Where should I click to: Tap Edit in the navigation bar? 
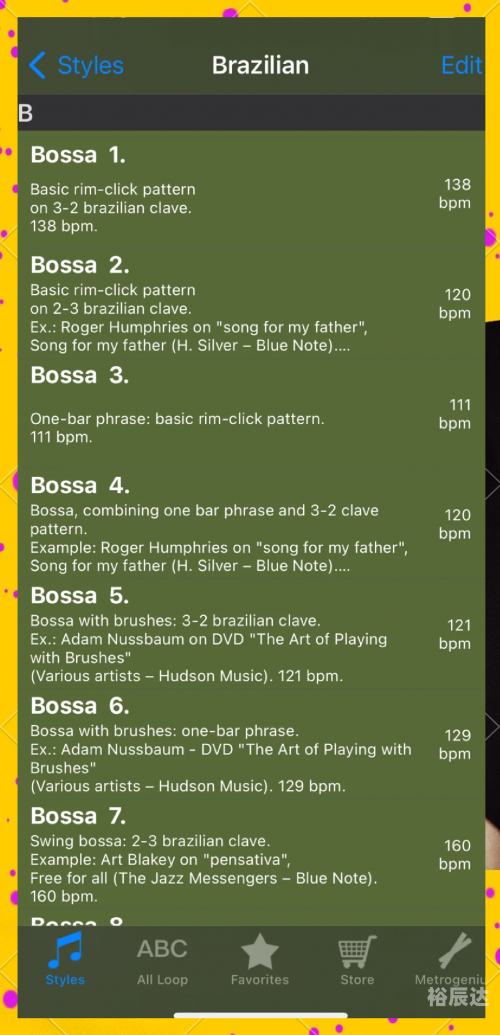[x=462, y=65]
